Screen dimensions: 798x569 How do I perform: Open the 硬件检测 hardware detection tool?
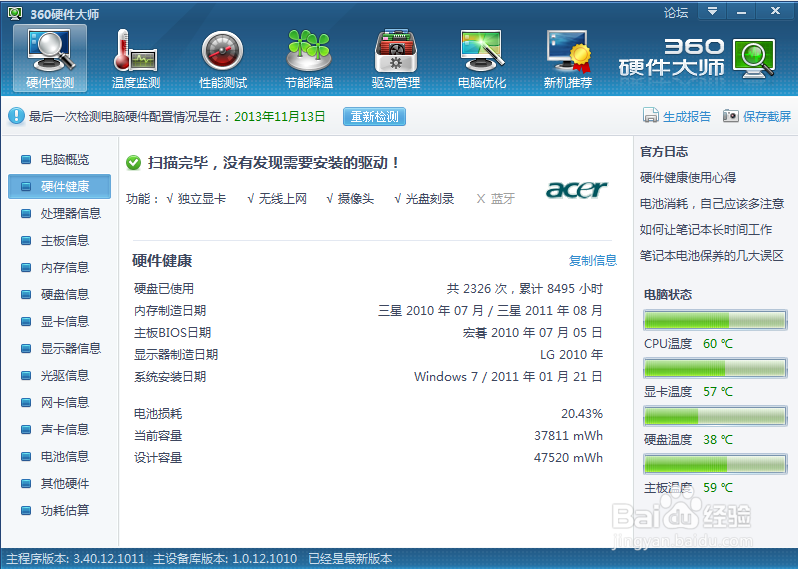point(50,58)
